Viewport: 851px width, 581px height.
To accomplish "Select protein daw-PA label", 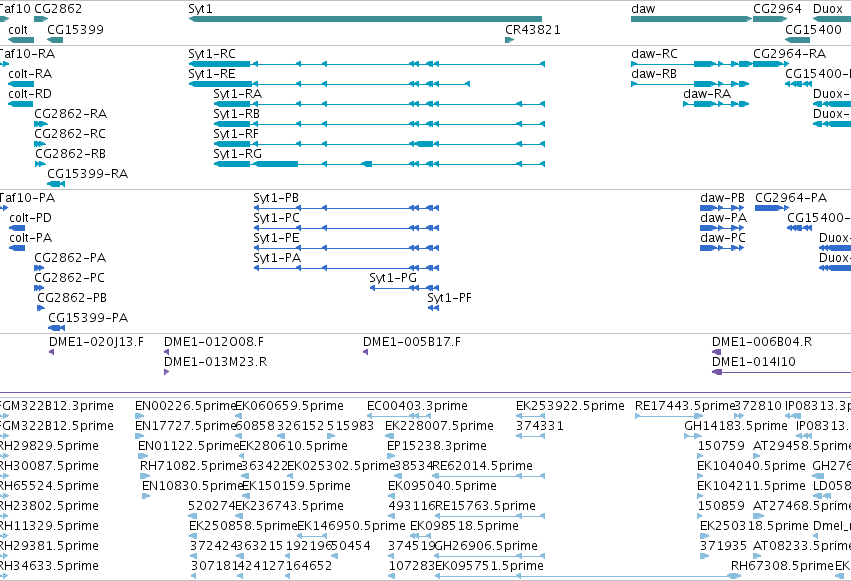I will point(723,218).
